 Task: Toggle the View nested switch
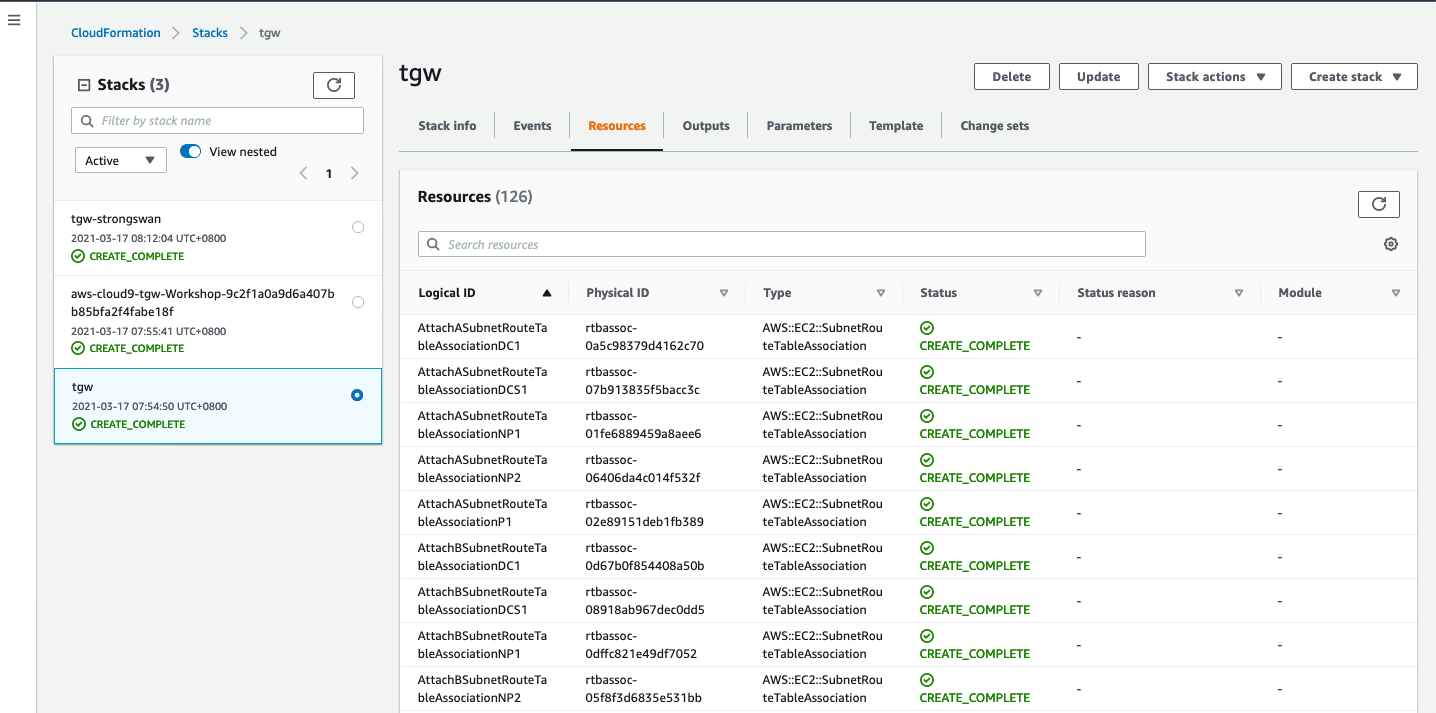pos(191,152)
